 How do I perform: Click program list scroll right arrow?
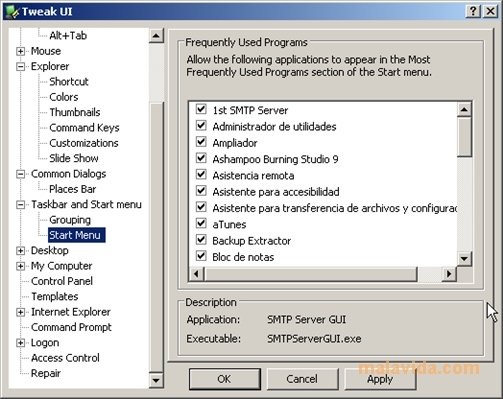click(x=449, y=274)
